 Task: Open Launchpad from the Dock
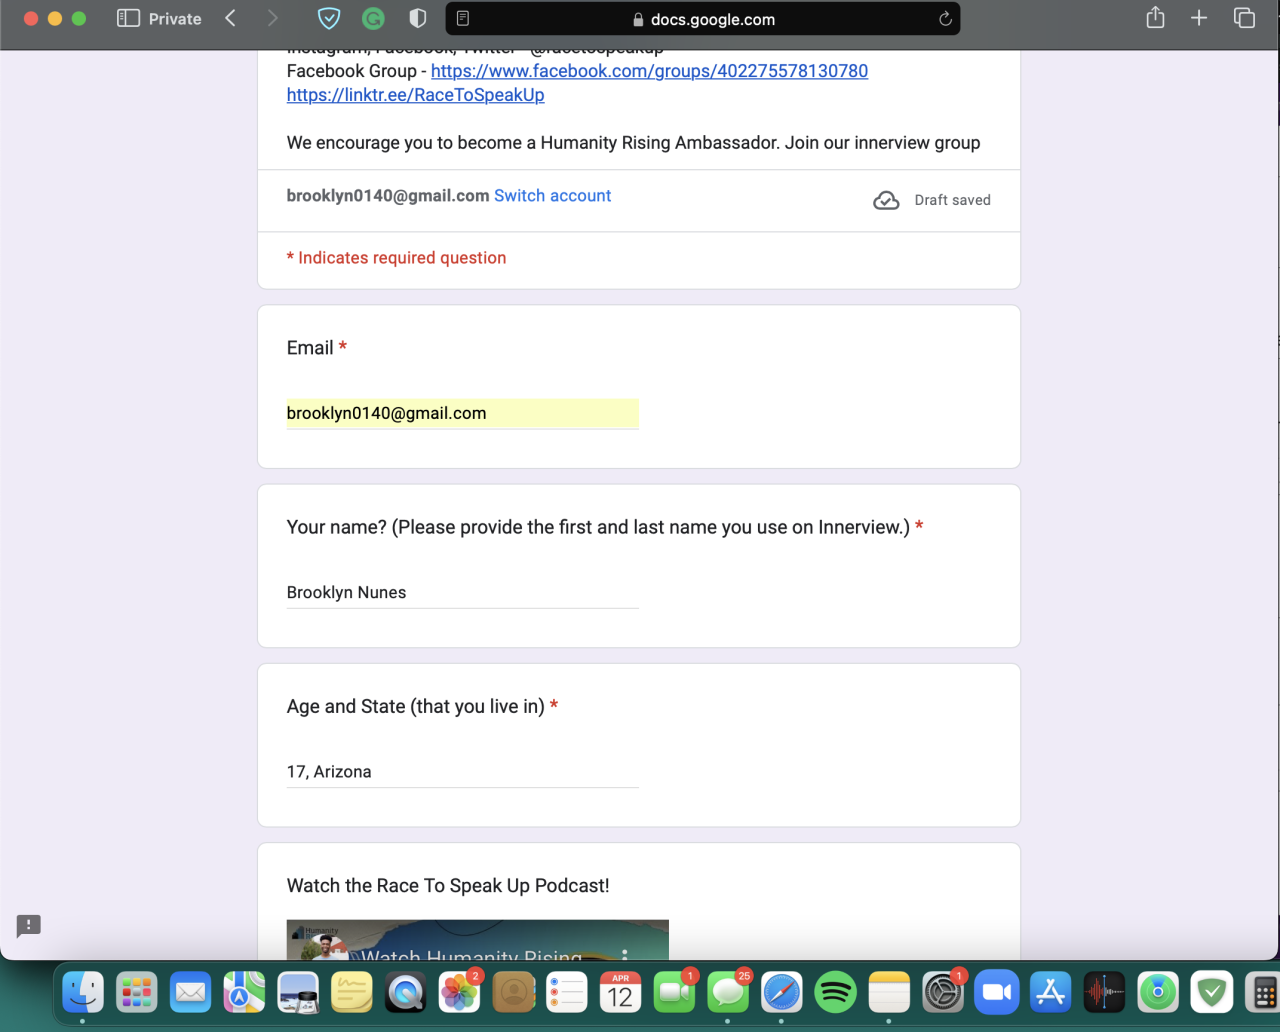tap(137, 993)
